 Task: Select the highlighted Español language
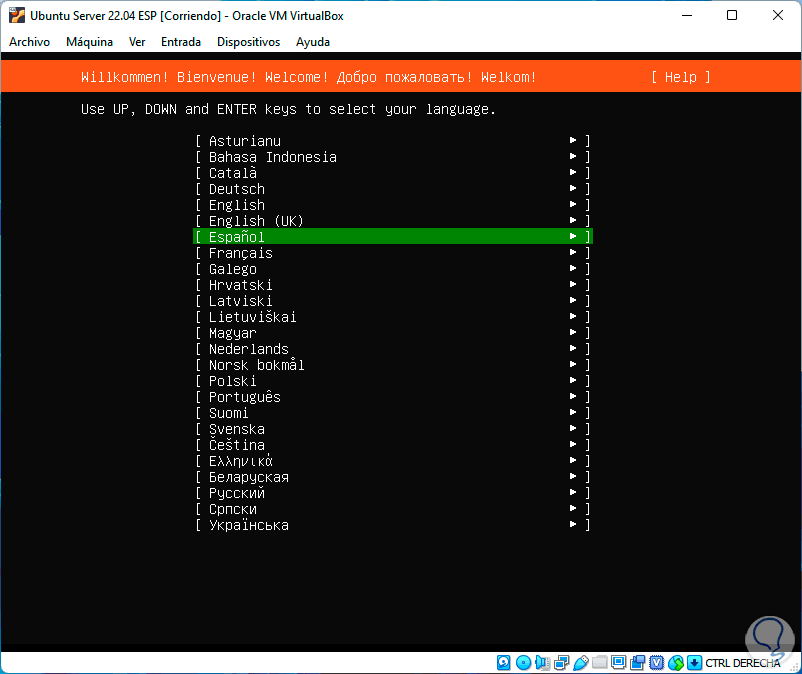point(393,236)
